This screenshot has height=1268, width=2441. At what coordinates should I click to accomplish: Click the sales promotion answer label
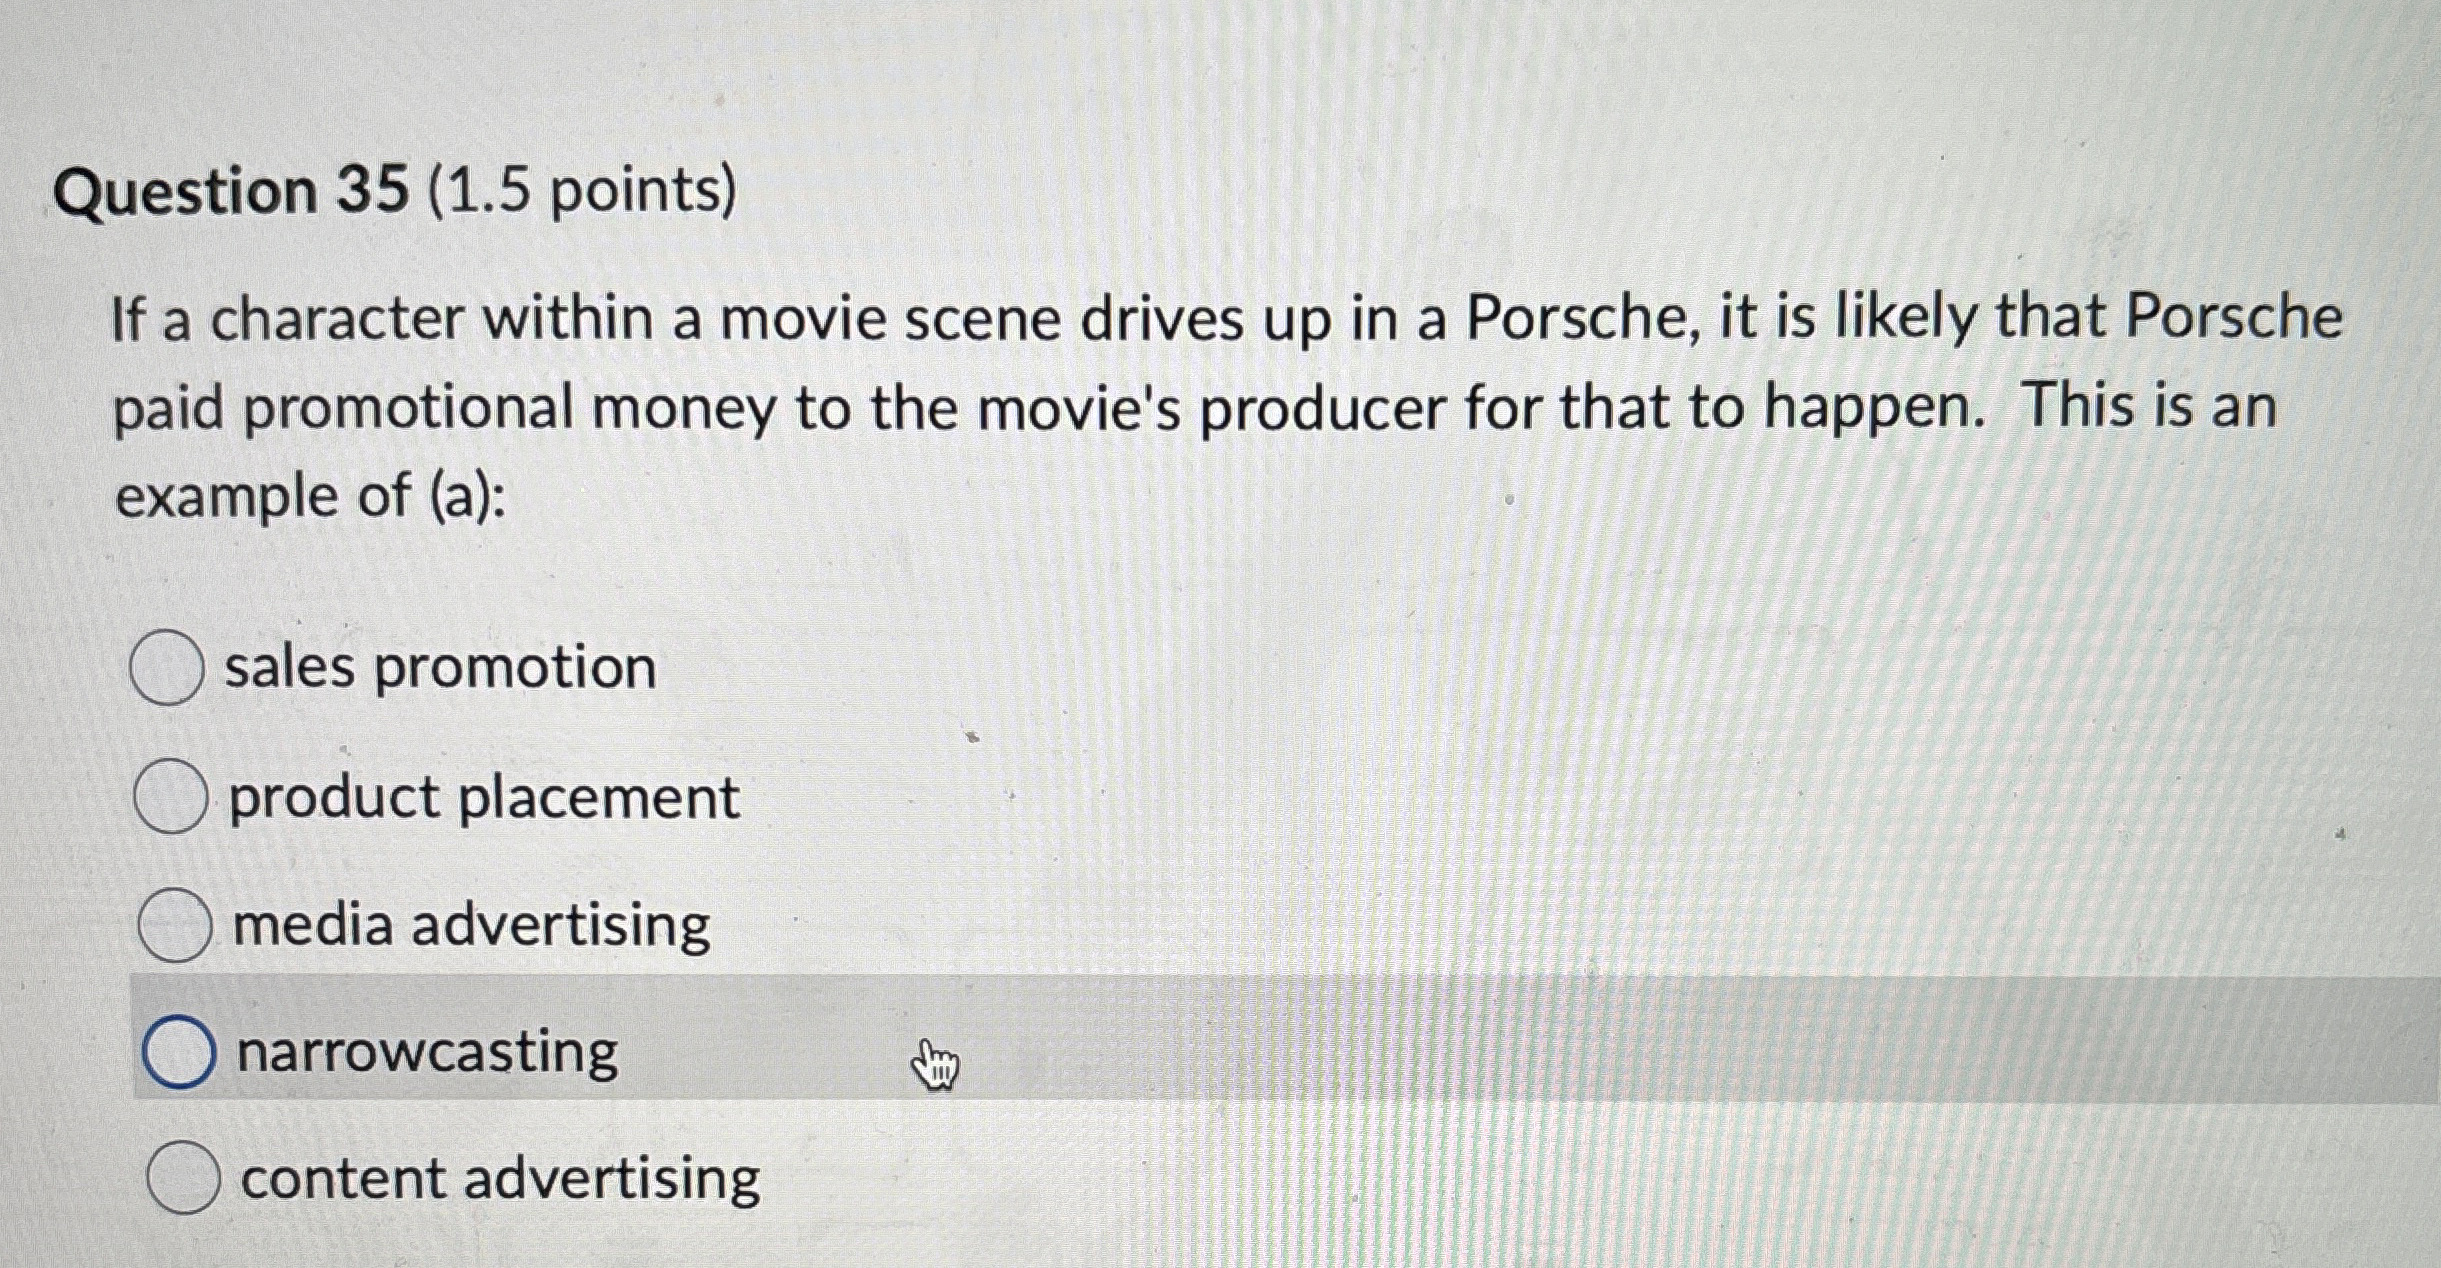coord(438,667)
